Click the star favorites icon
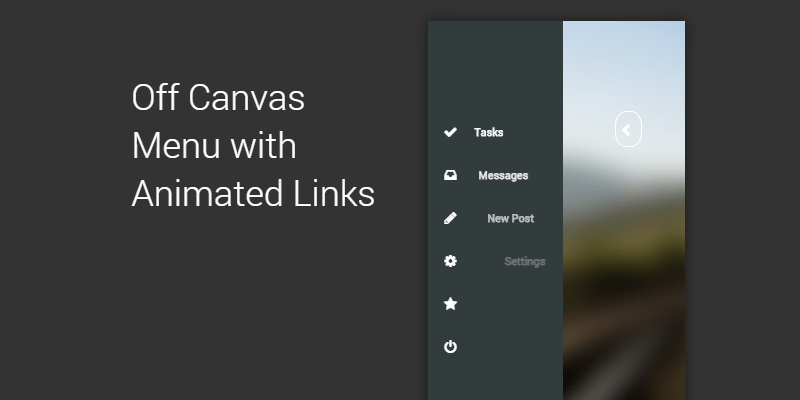 click(450, 304)
